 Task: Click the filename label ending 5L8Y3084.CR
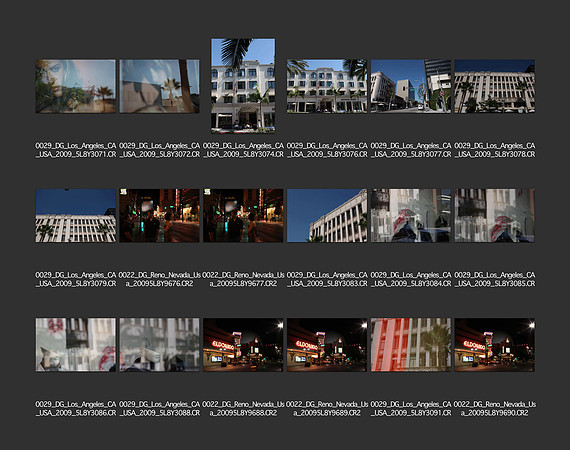coord(411,279)
